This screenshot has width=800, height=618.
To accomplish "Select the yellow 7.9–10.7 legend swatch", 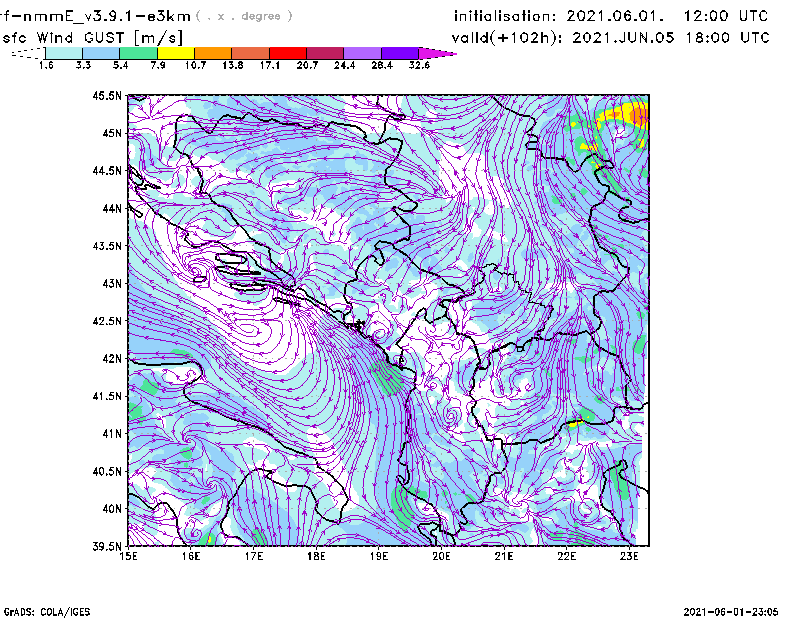I will pos(176,53).
